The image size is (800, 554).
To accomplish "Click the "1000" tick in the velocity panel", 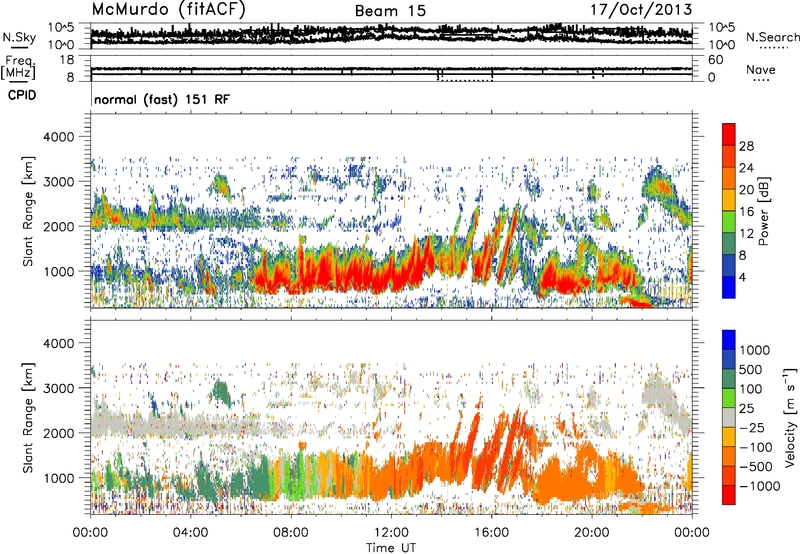I will [x=61, y=478].
